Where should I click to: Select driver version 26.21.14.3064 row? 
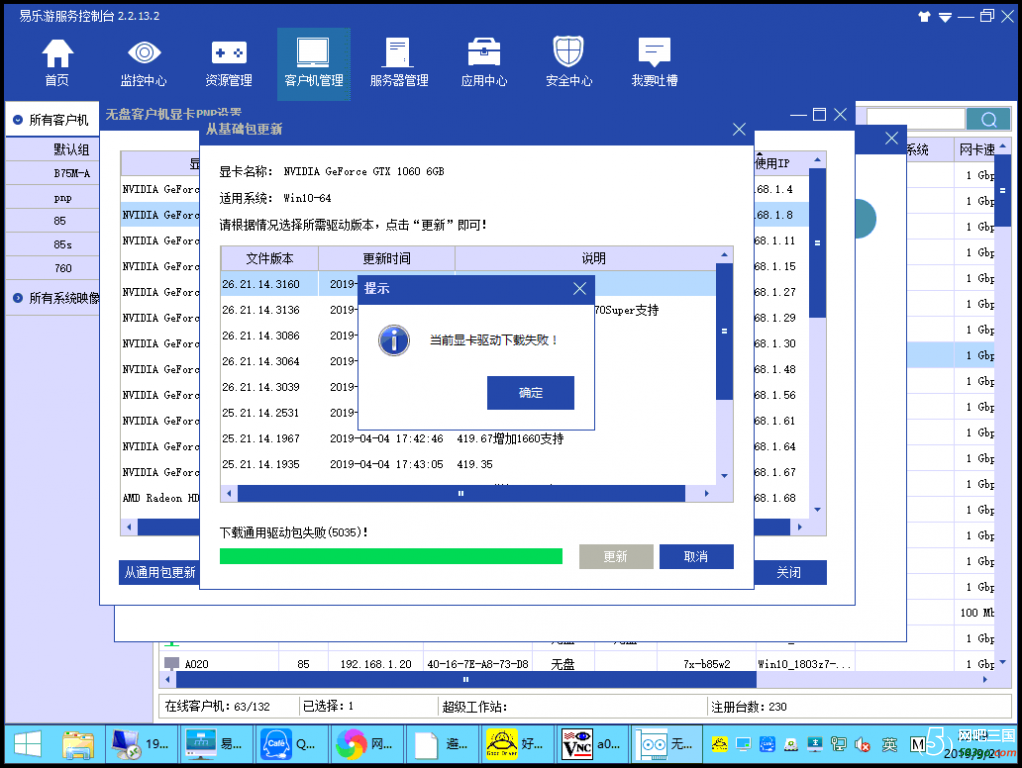tap(468, 361)
